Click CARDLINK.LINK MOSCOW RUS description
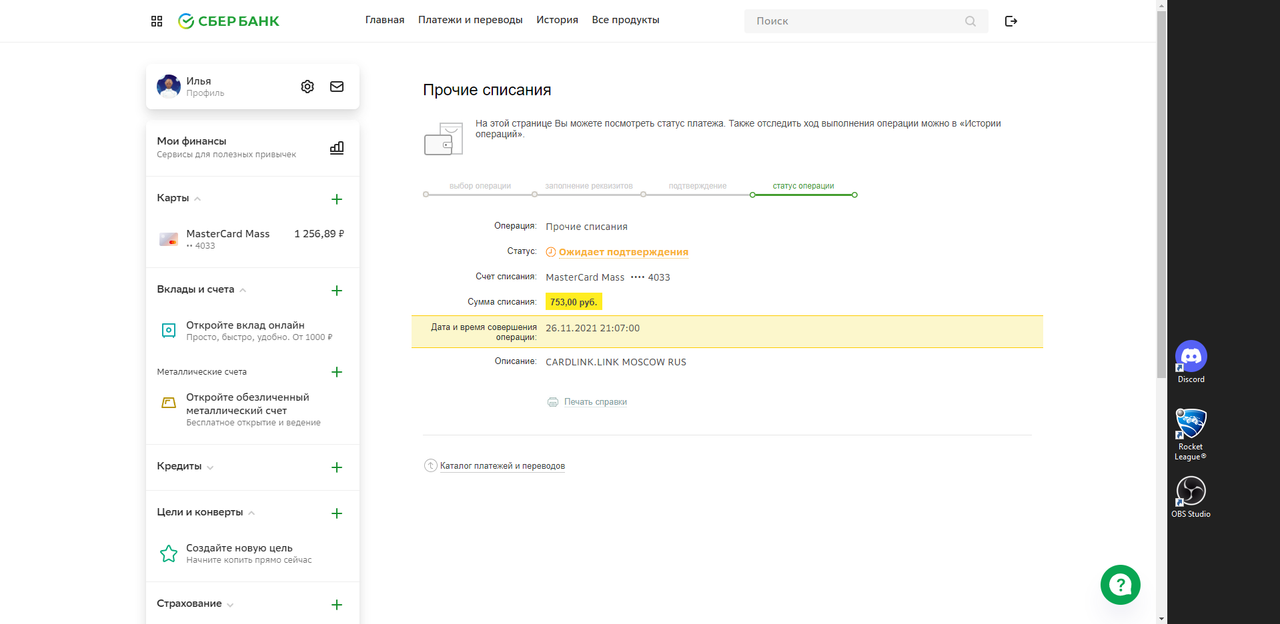Image resolution: width=1280 pixels, height=624 pixels. pos(616,362)
